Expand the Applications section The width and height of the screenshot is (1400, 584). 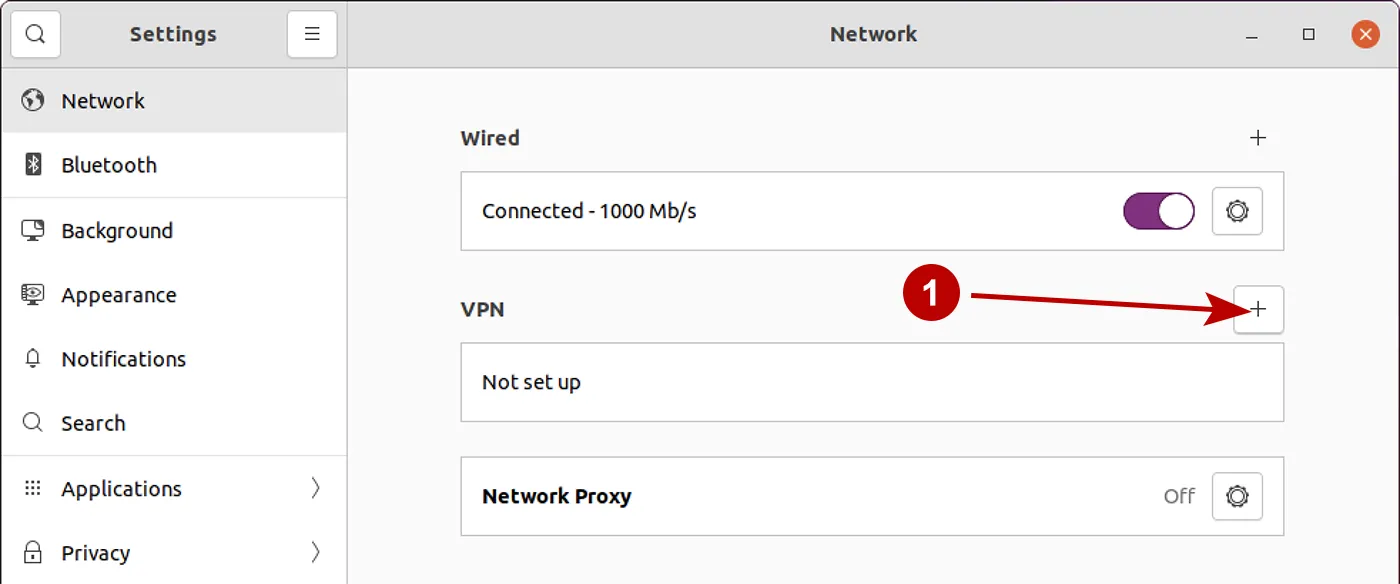click(x=314, y=488)
